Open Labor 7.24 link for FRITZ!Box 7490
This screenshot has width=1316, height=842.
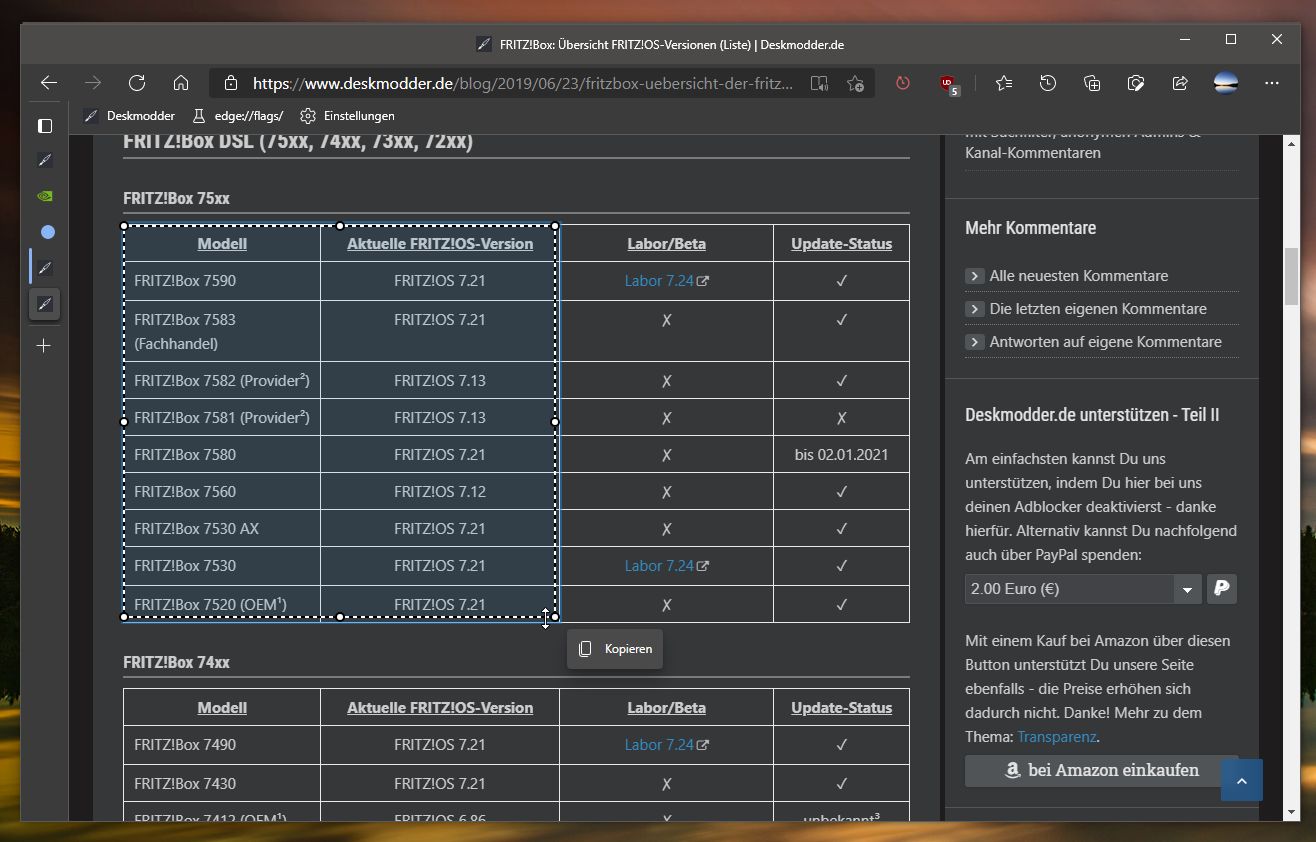666,745
